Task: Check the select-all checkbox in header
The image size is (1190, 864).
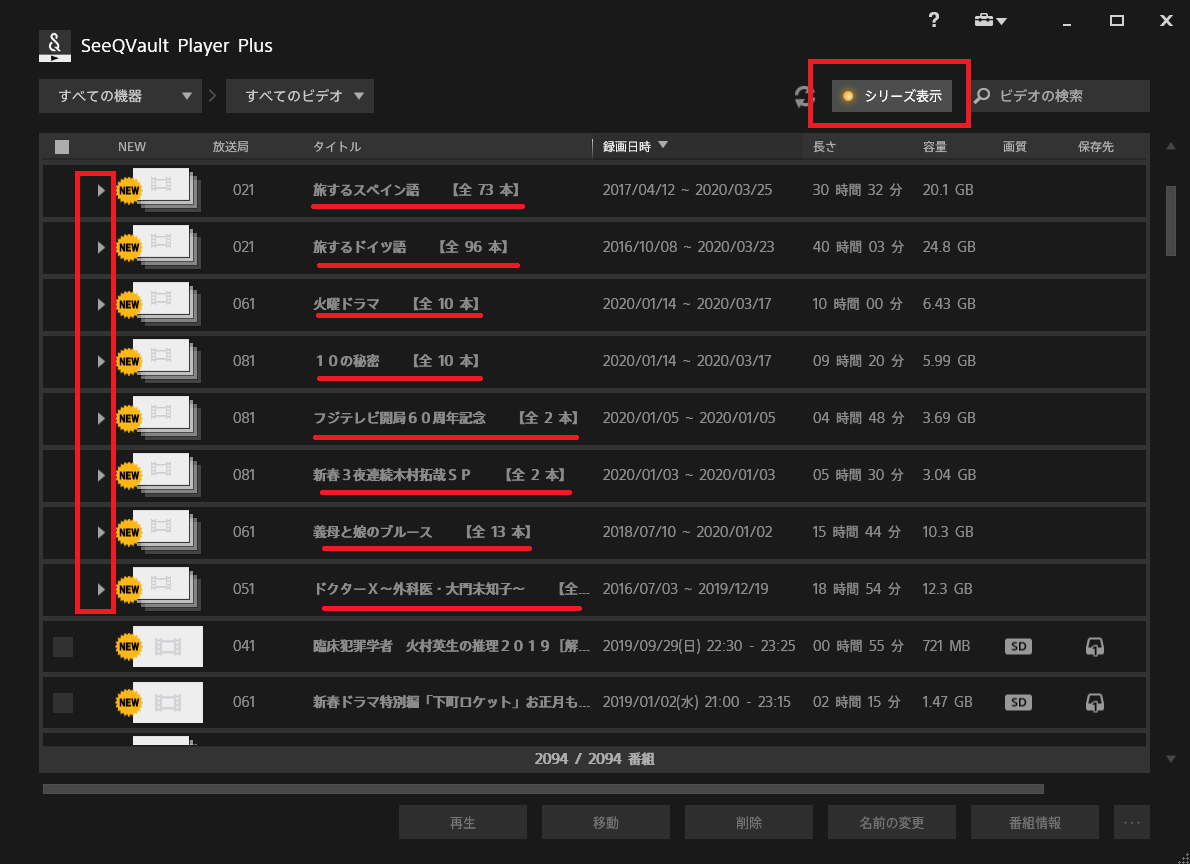Action: point(62,147)
